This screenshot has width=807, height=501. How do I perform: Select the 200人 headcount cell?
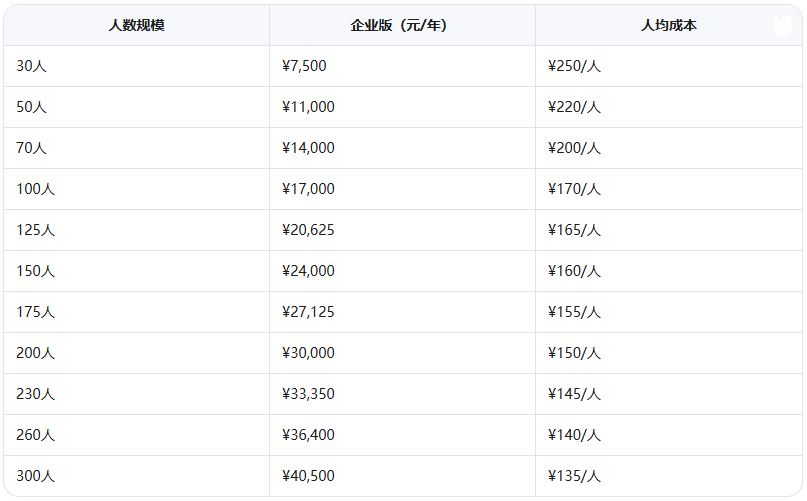click(x=136, y=353)
